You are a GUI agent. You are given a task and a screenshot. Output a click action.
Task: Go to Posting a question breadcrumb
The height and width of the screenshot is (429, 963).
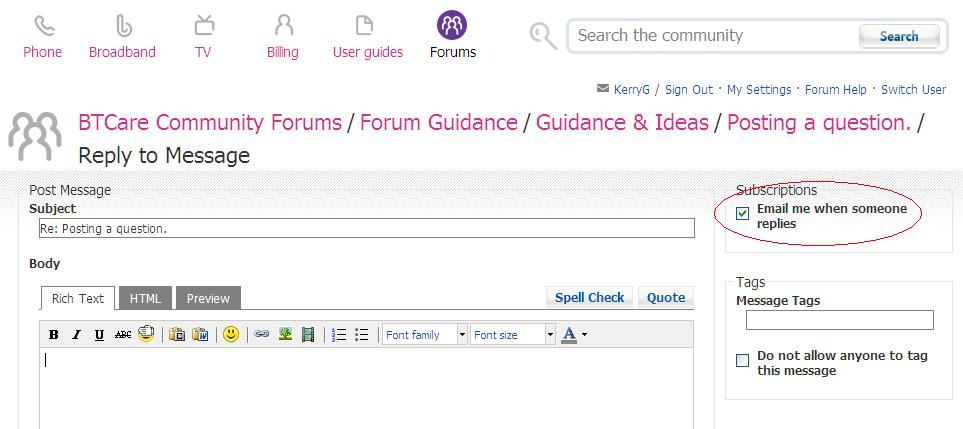(x=819, y=123)
